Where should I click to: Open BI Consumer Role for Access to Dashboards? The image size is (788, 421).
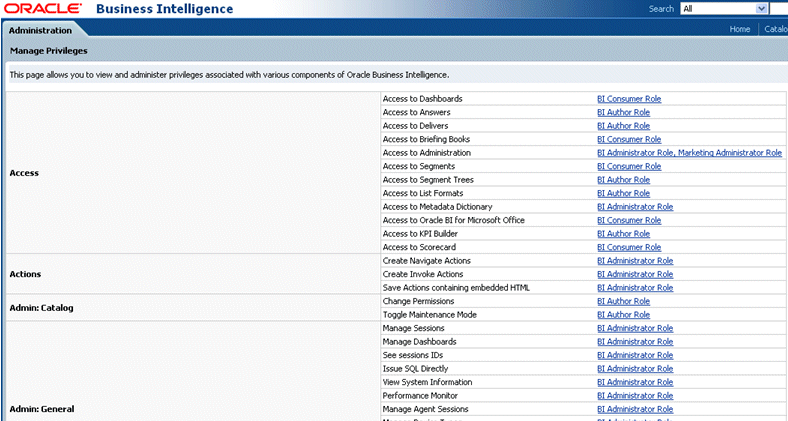click(x=629, y=99)
